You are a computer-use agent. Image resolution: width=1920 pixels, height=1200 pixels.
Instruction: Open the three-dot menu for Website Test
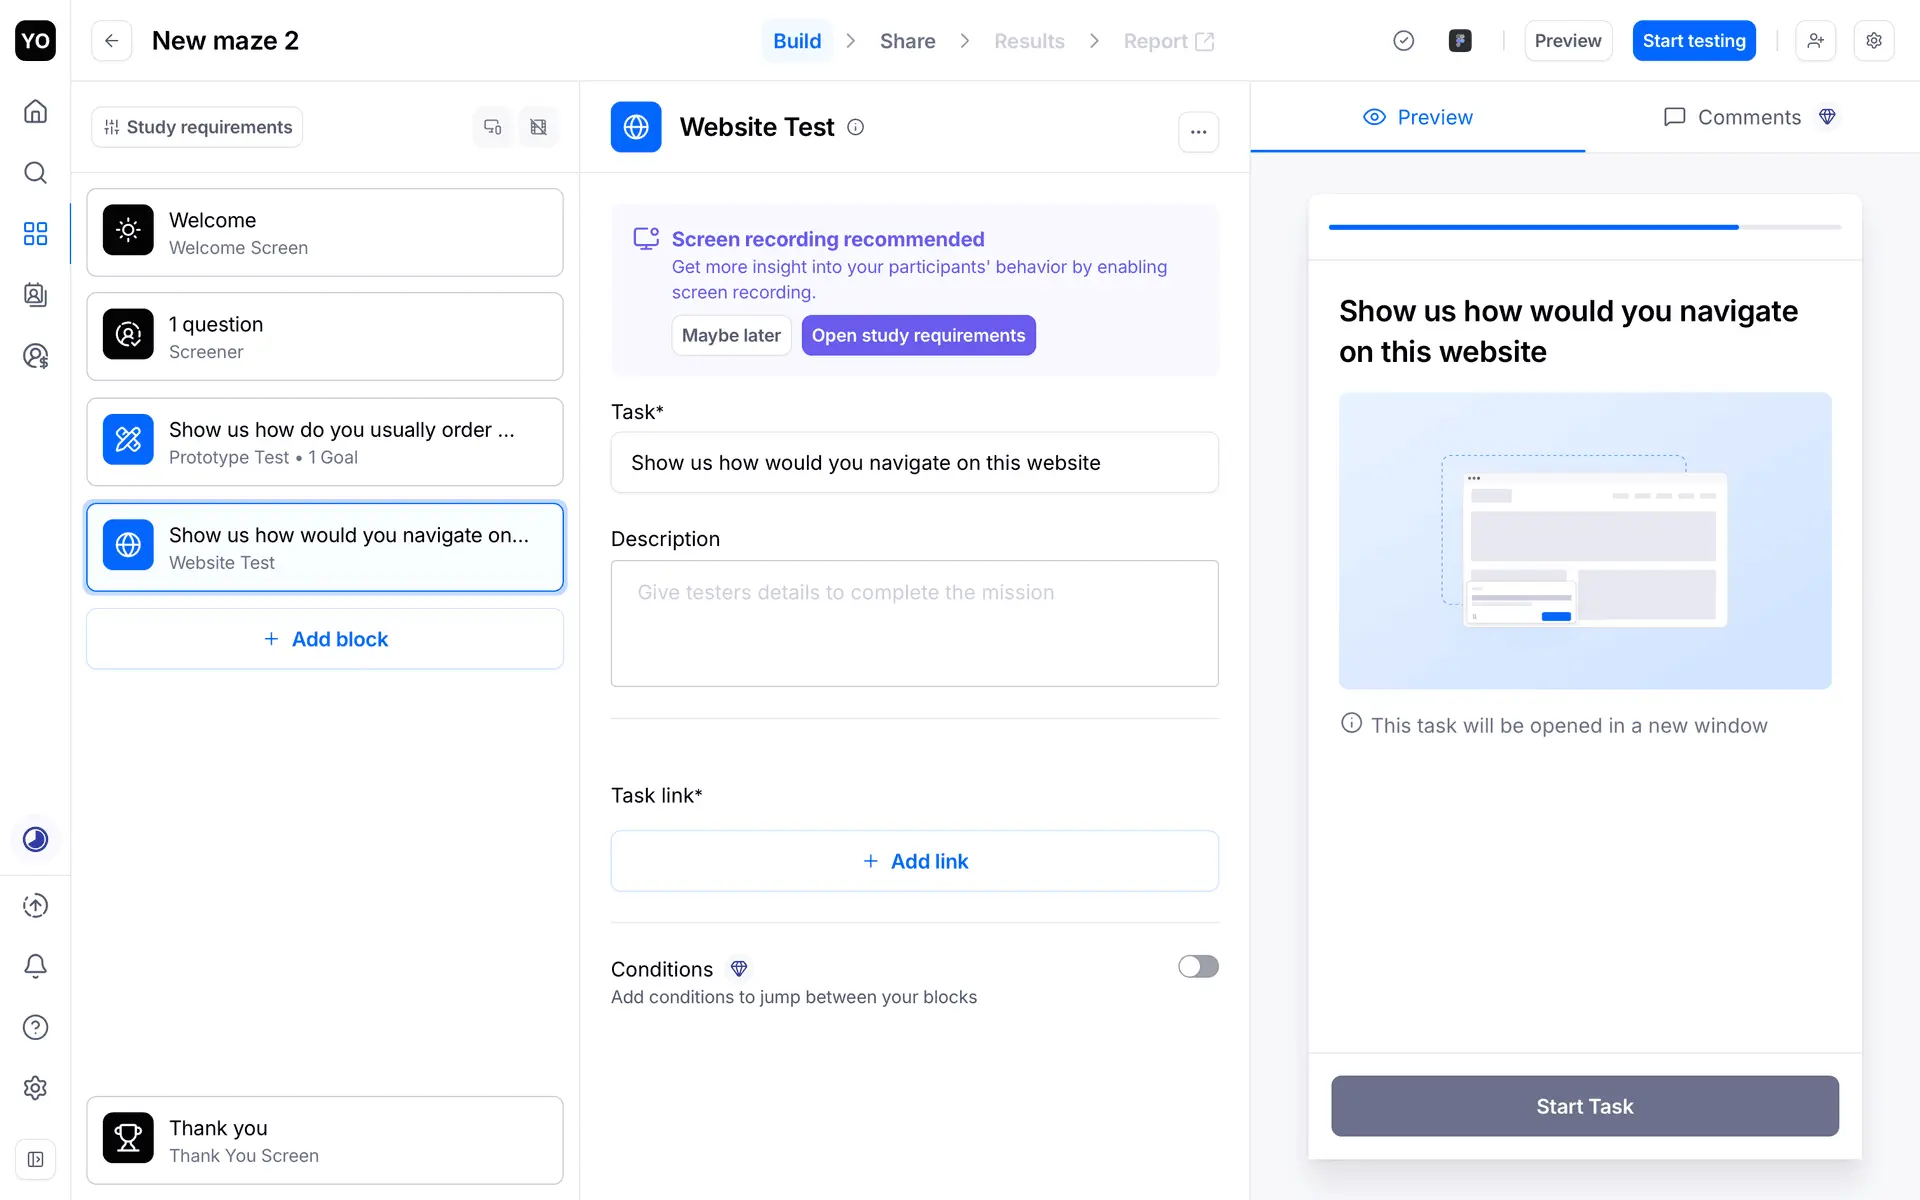point(1198,132)
